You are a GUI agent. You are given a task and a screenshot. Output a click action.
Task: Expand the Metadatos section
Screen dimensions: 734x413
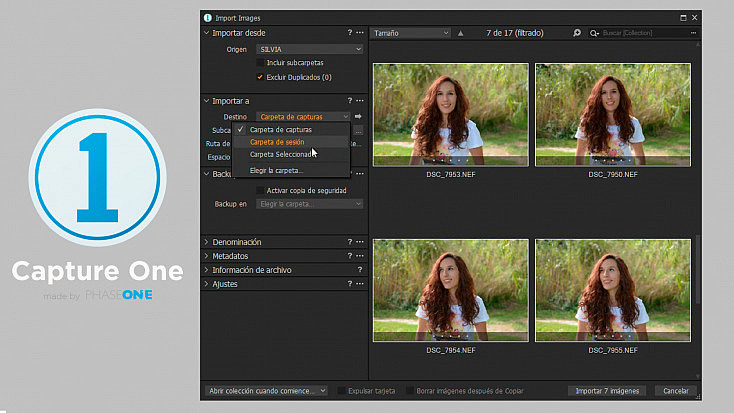(206, 256)
